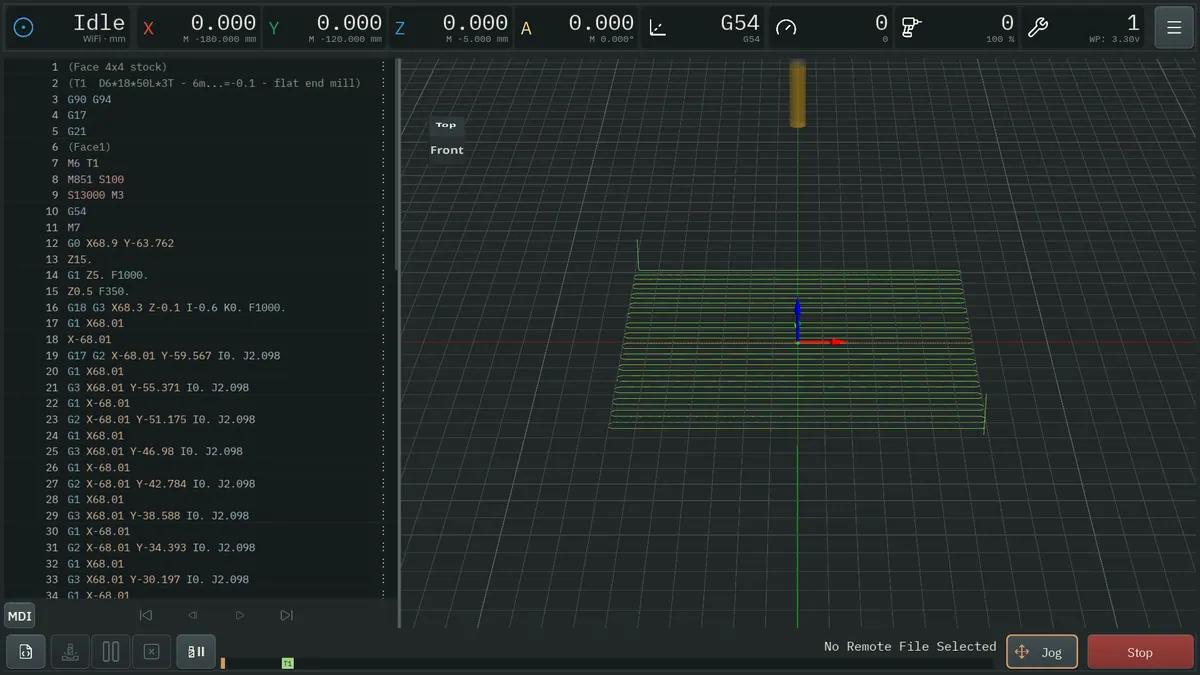
Task: Click the orange progress position marker
Action: click(x=223, y=663)
